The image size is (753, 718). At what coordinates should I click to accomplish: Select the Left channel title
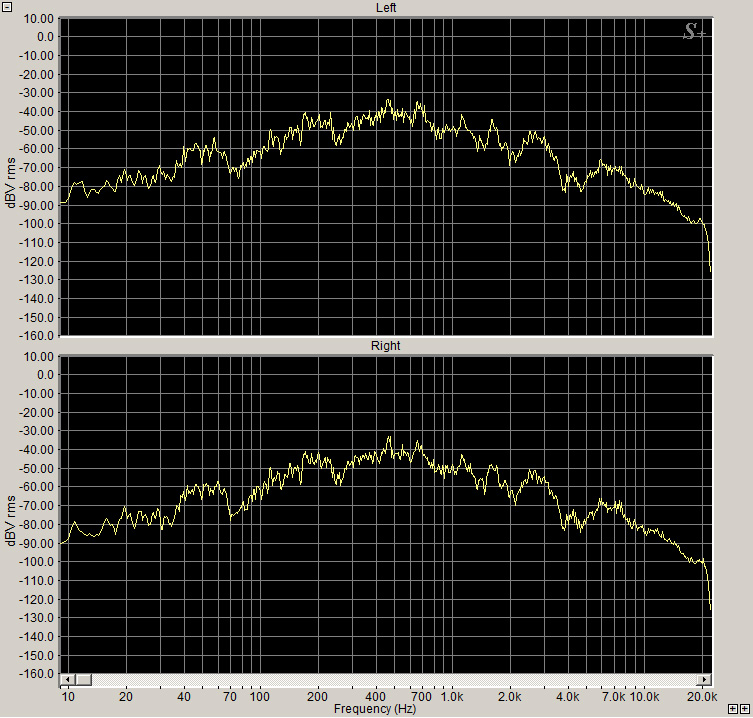click(385, 8)
